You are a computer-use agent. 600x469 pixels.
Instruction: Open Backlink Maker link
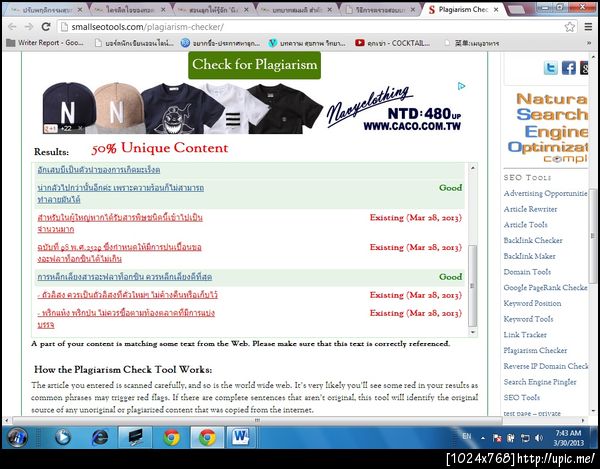pyautogui.click(x=529, y=256)
